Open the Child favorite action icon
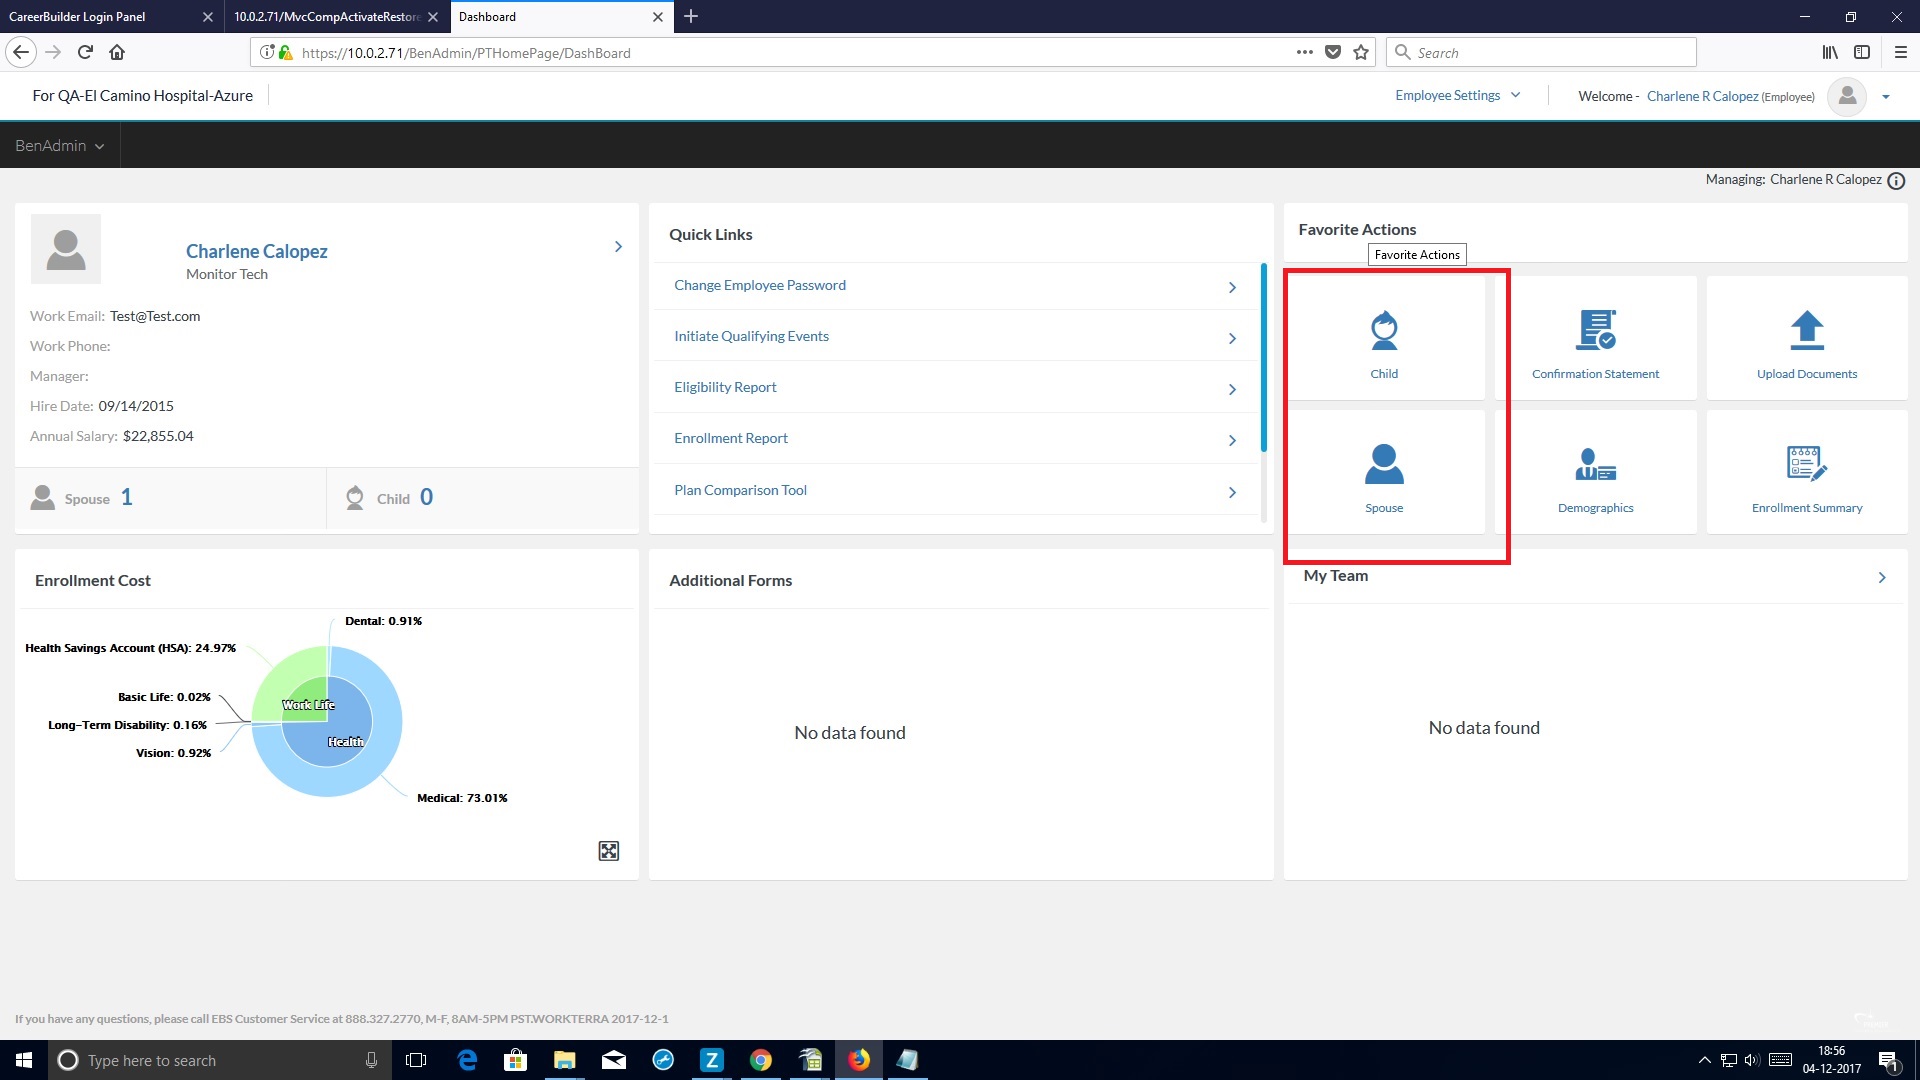1920x1080 pixels. [x=1384, y=331]
